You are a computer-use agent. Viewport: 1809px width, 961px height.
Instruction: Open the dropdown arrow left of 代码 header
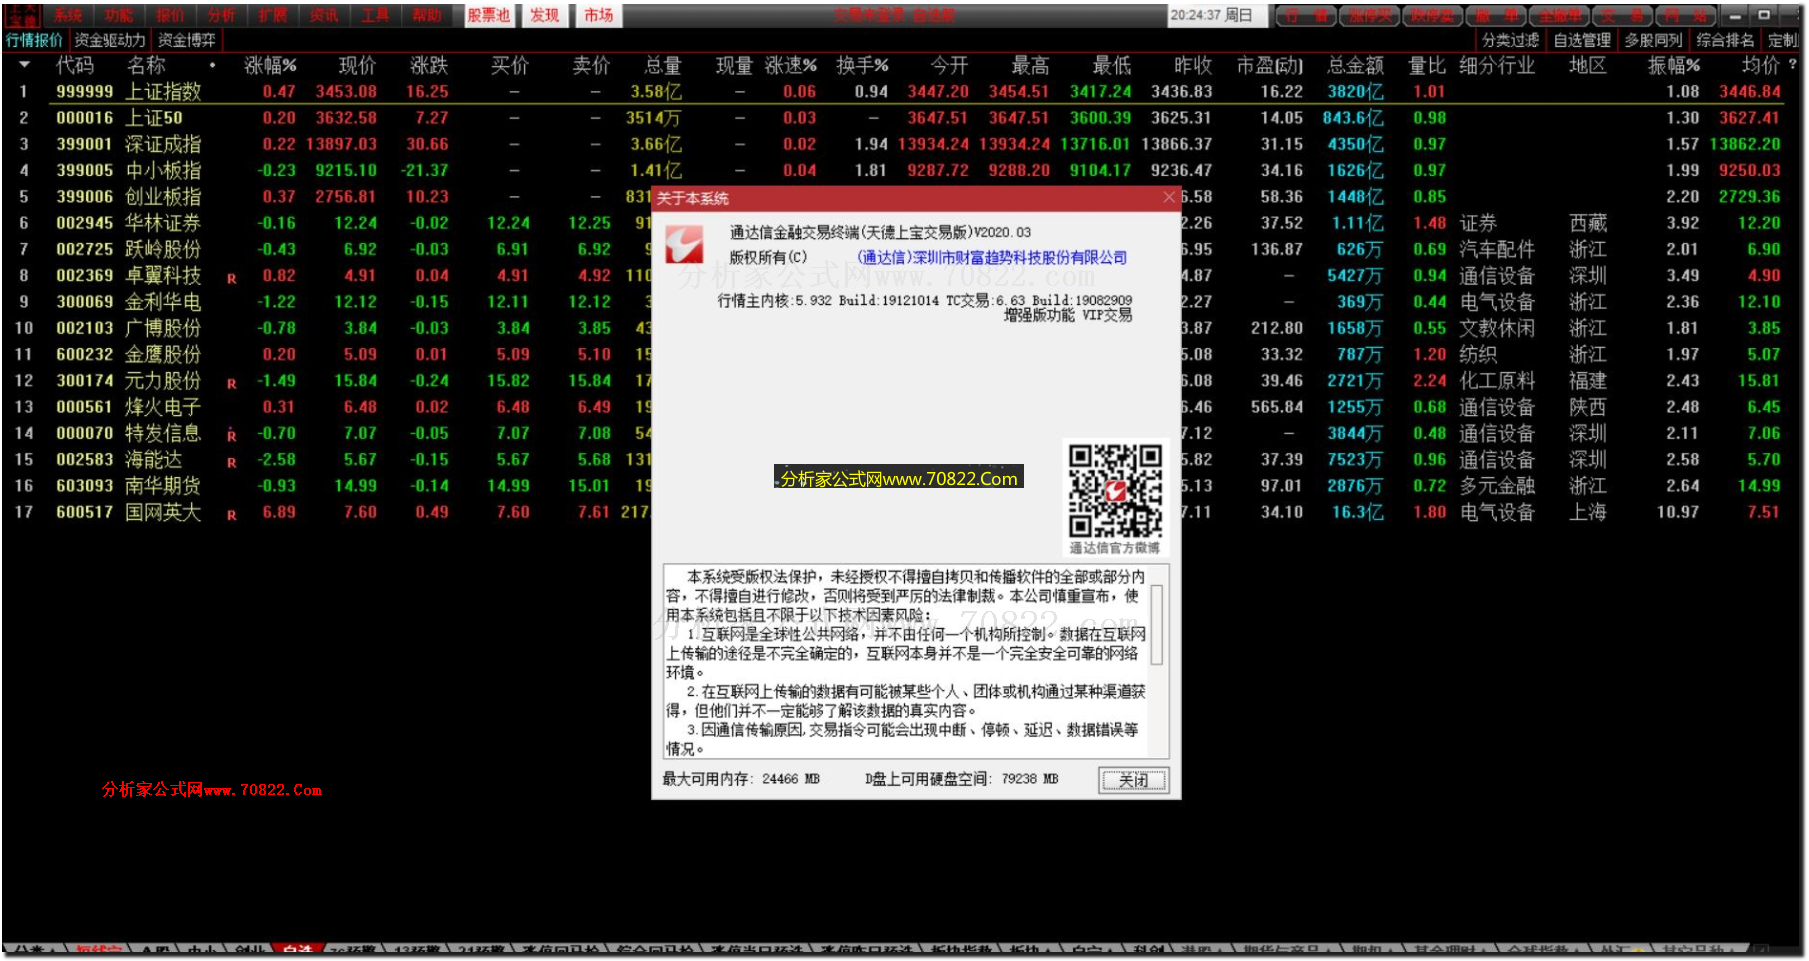tap(24, 65)
